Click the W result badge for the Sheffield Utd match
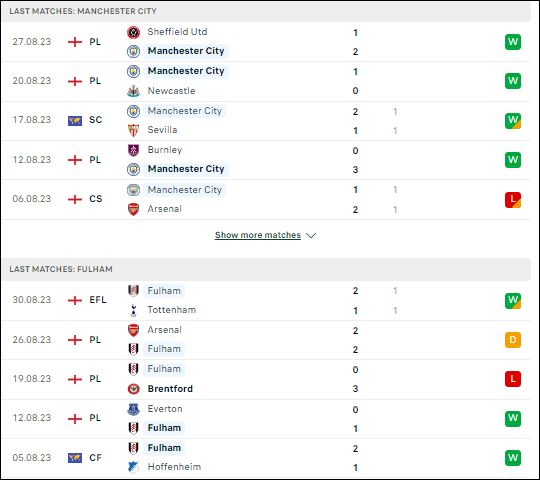Viewport: 540px width, 480px height. pyautogui.click(x=513, y=42)
